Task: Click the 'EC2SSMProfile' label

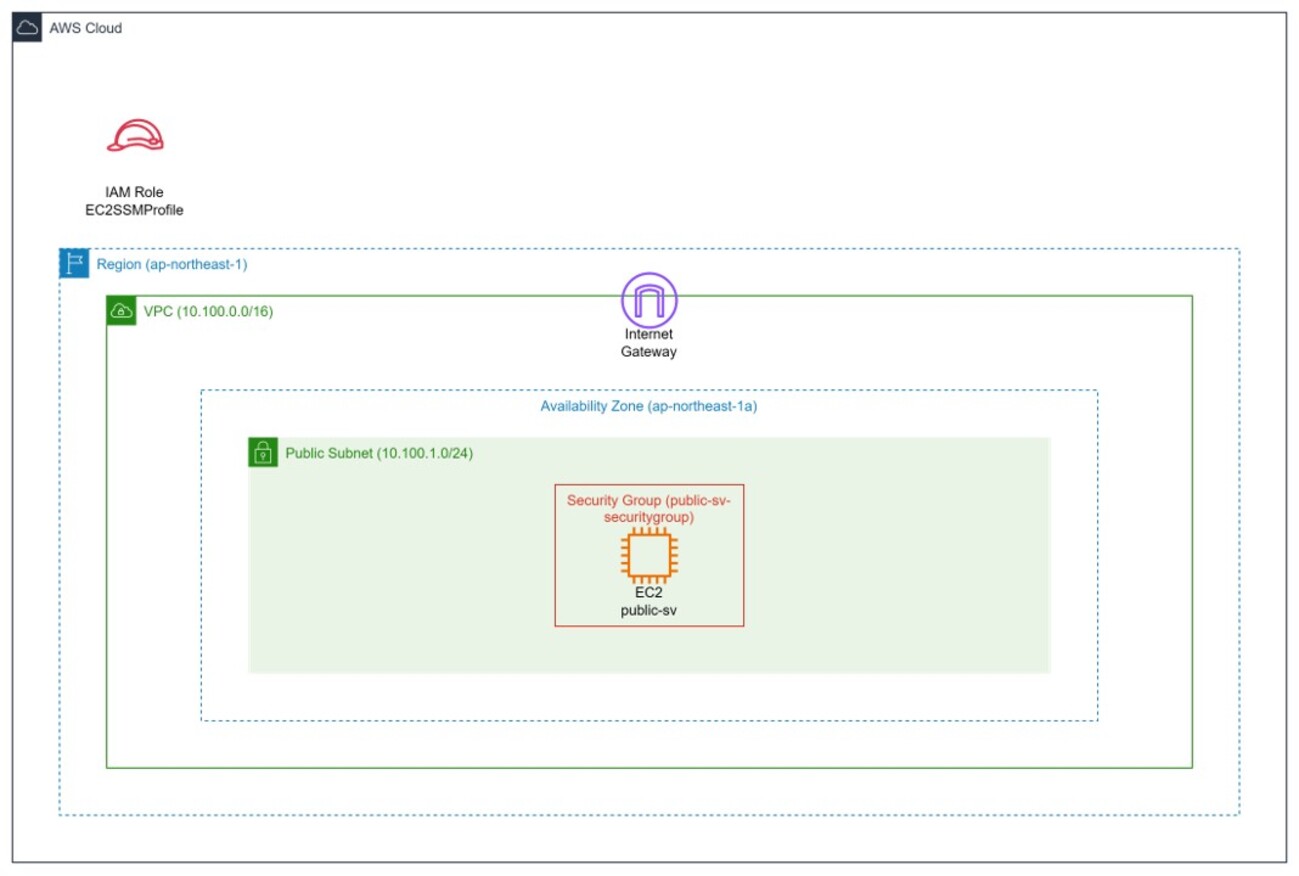Action: (x=135, y=210)
